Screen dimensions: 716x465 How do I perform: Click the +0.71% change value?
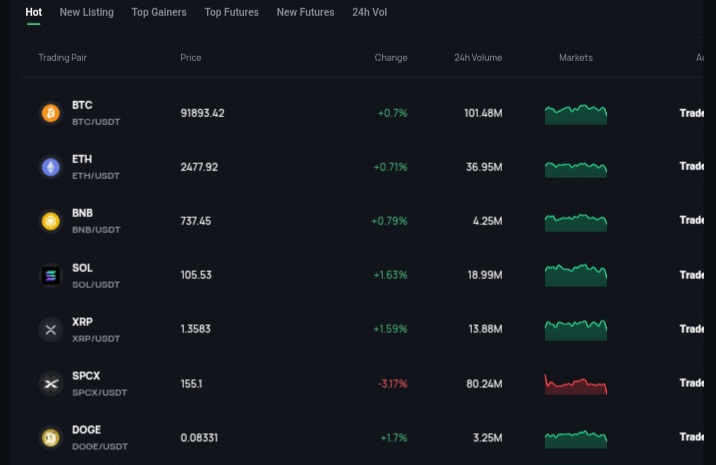[390, 167]
